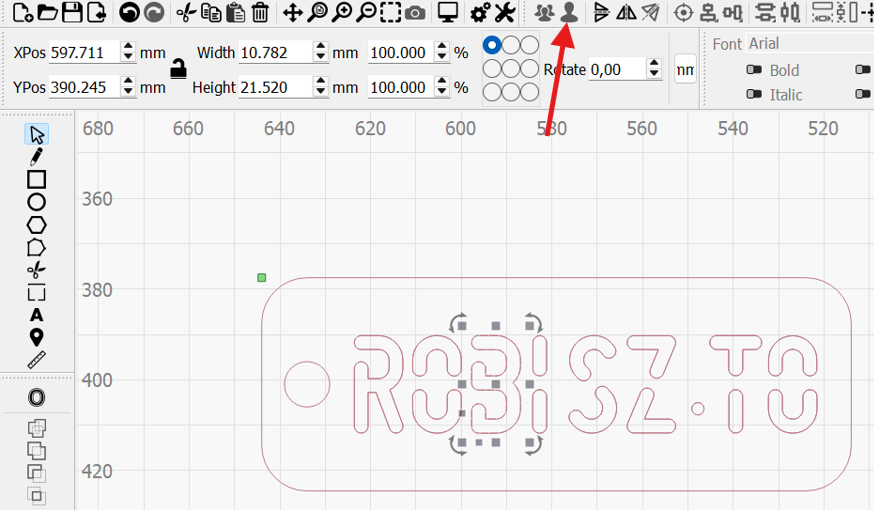Increase the XPos value with stepper
Screen dimensions: 874x510
pos(127,47)
